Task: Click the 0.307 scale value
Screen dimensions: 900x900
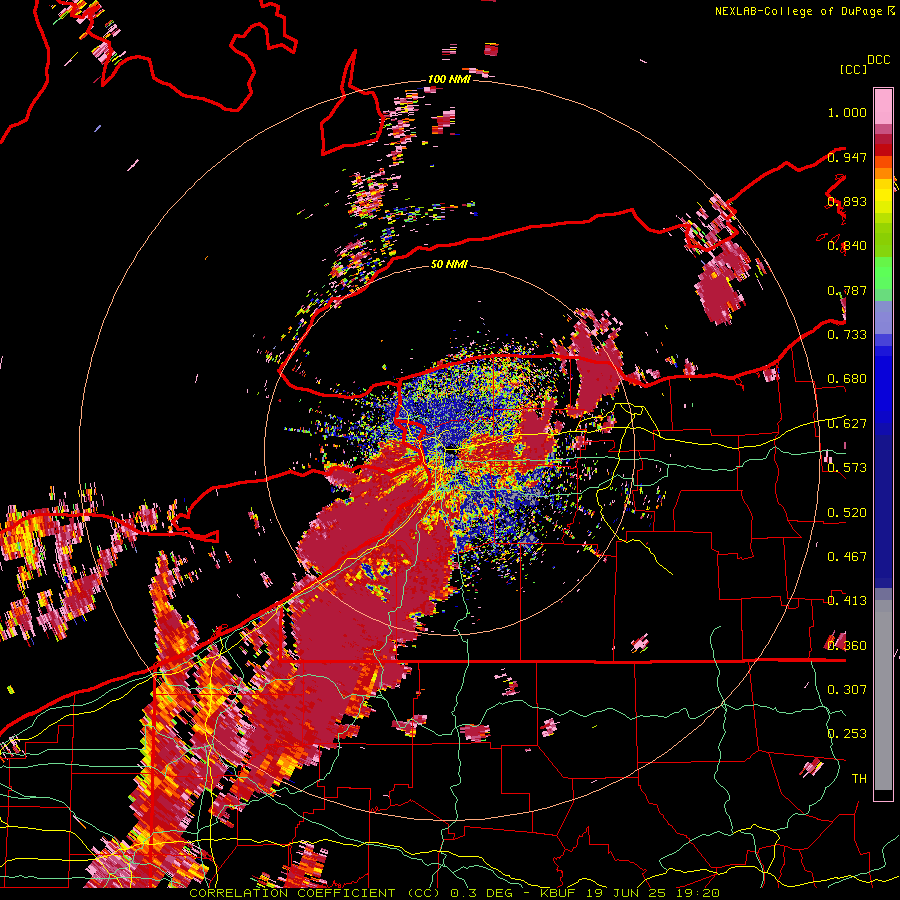Action: [847, 689]
